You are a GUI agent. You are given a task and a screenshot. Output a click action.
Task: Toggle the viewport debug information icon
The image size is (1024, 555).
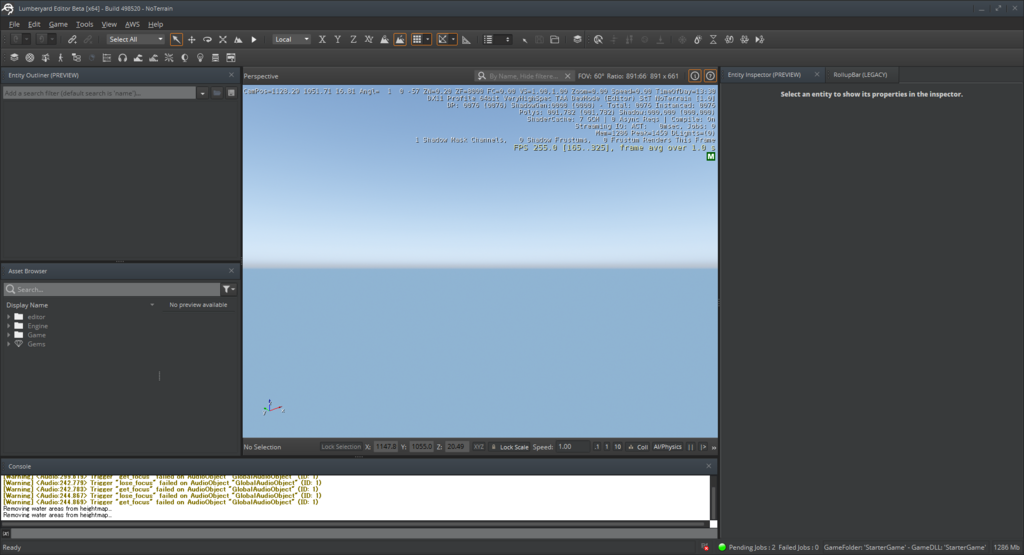695,76
